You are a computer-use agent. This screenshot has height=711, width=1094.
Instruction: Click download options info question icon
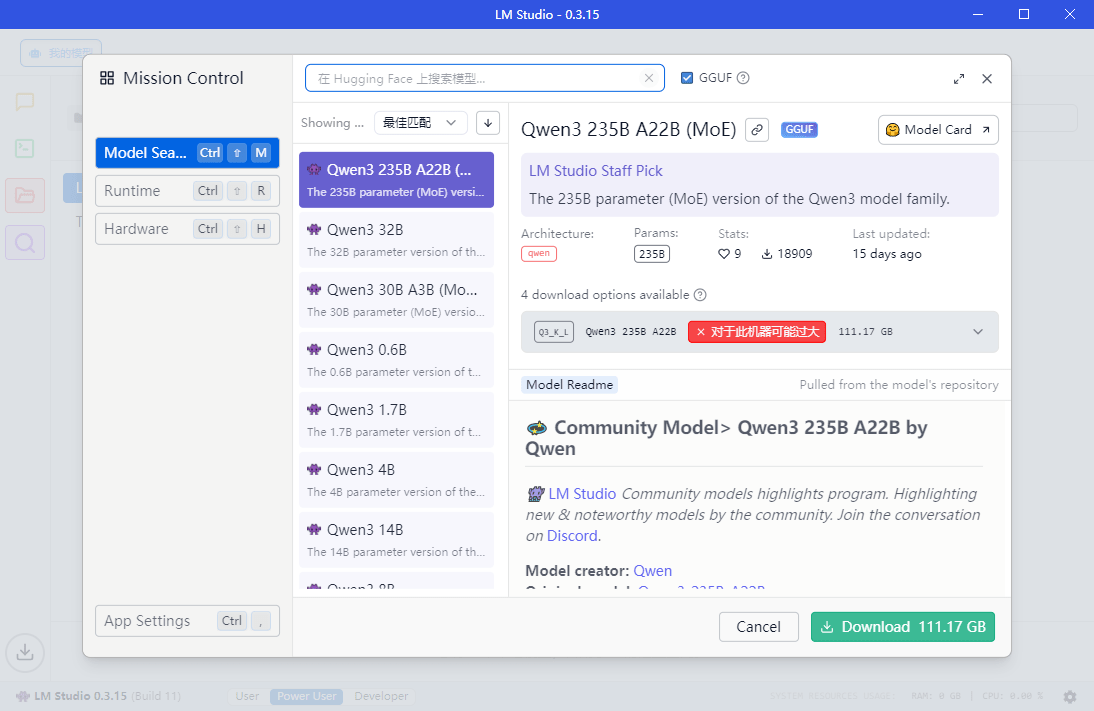point(700,295)
